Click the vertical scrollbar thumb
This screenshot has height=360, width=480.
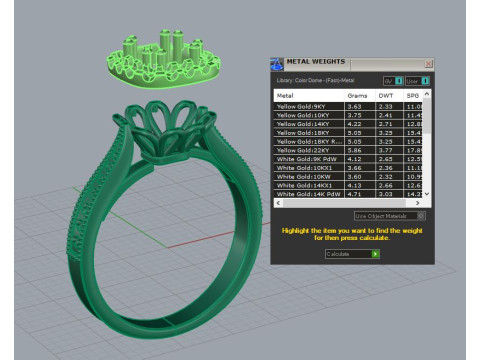pyautogui.click(x=427, y=116)
